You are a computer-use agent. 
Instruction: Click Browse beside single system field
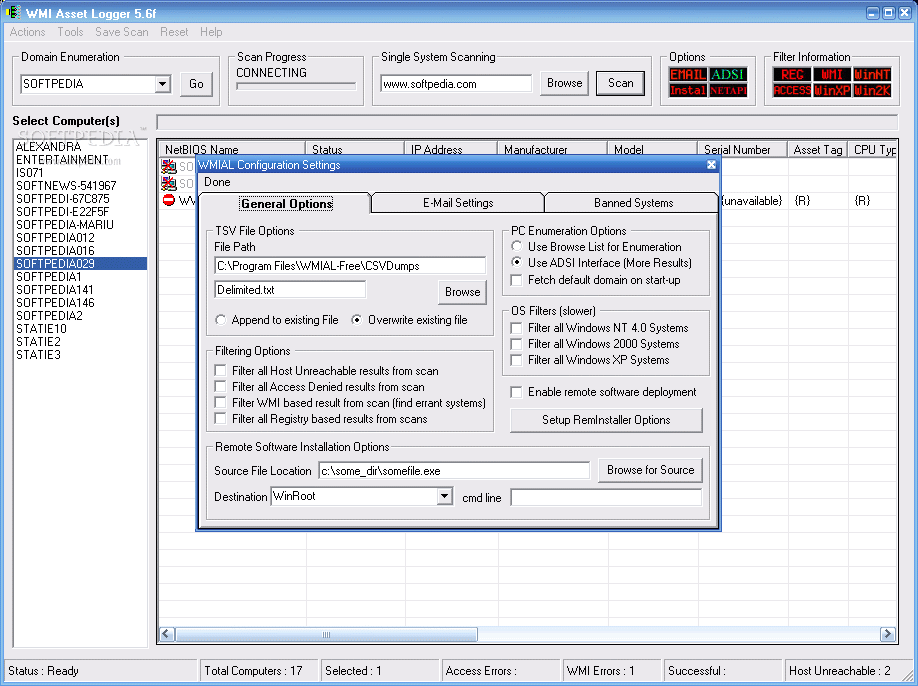pyautogui.click(x=564, y=83)
